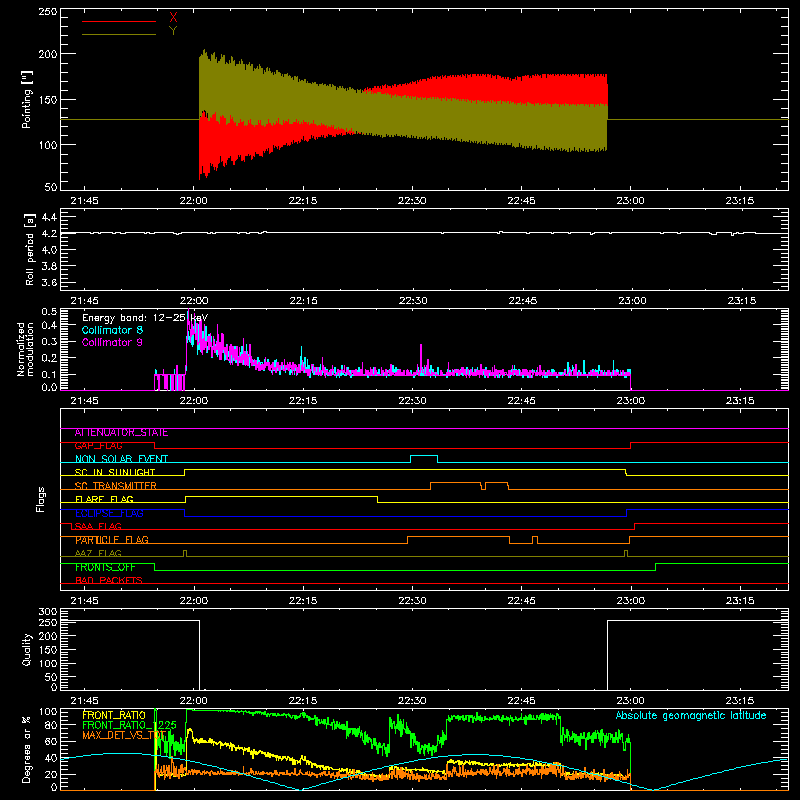Screen dimensions: 800x800
Task: Click the 4.2 tick on Roll period axis
Action: click(x=49, y=234)
